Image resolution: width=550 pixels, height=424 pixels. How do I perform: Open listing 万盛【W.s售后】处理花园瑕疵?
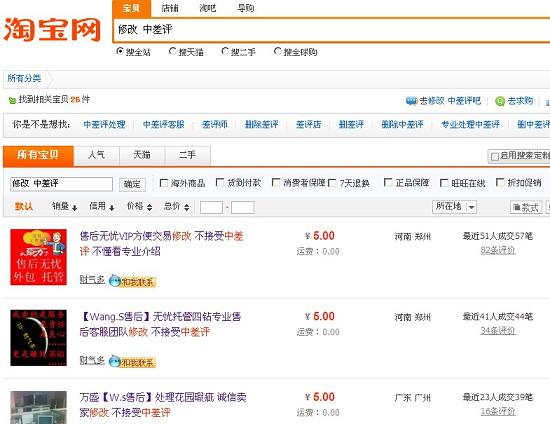click(163, 405)
